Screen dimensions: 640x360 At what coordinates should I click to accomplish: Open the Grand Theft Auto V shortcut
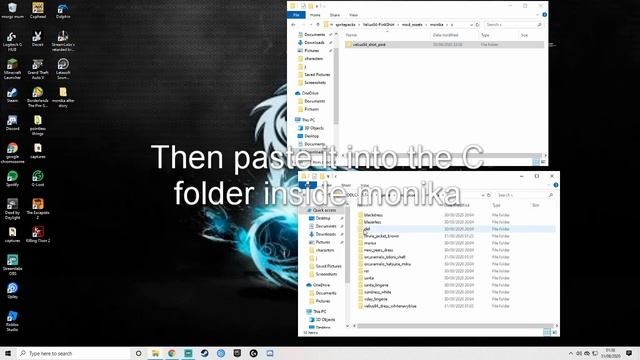click(38, 69)
